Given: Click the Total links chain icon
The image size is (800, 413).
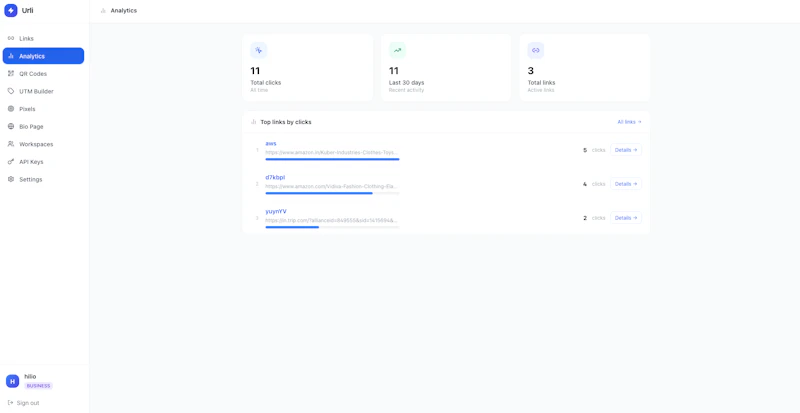Looking at the screenshot, I should [x=536, y=51].
